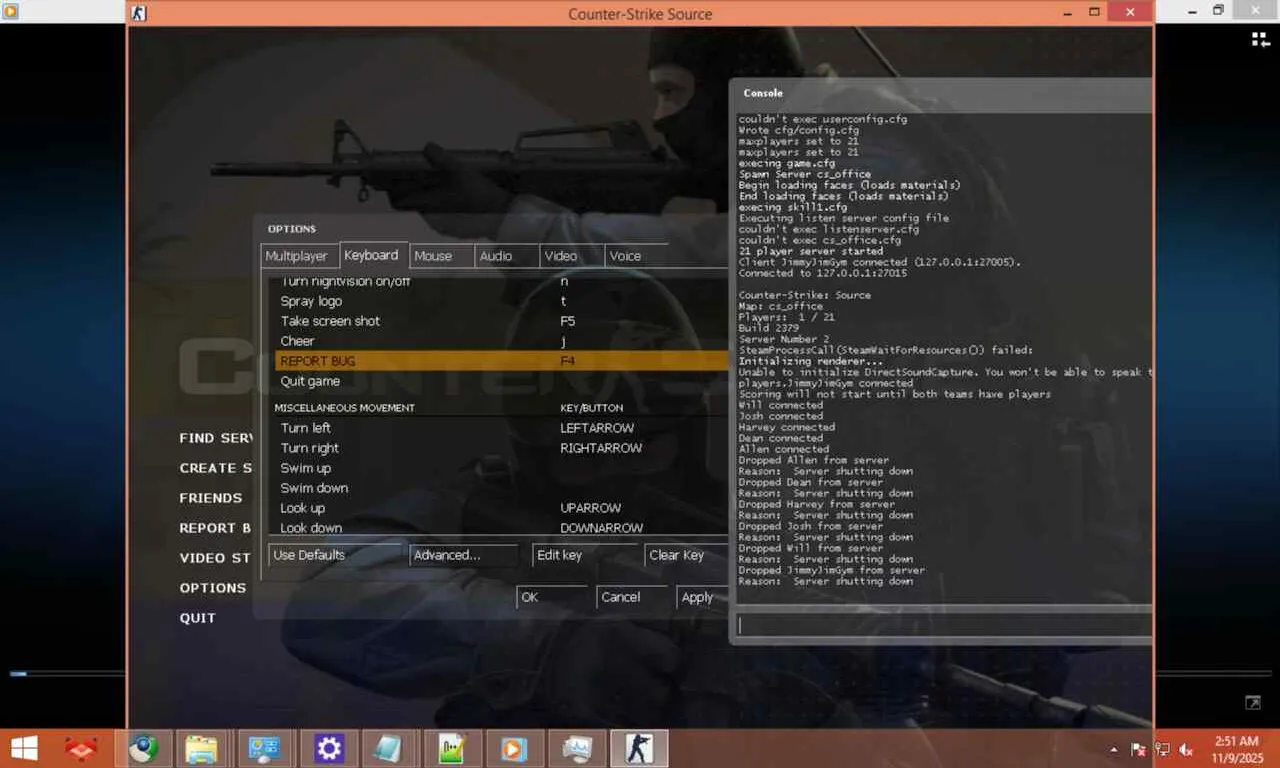The width and height of the screenshot is (1280, 768).
Task: Click the Console window title
Action: 763,93
